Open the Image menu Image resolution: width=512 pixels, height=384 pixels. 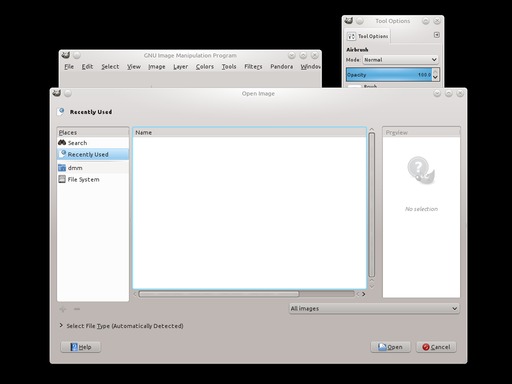(x=157, y=67)
